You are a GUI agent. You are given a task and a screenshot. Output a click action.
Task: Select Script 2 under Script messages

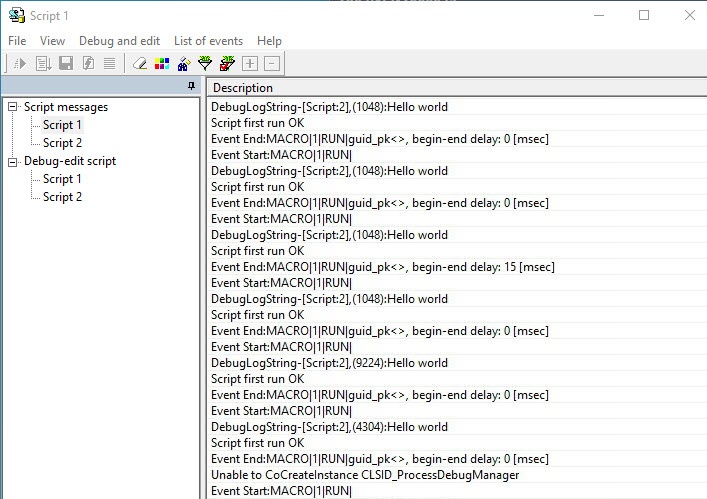click(x=62, y=143)
